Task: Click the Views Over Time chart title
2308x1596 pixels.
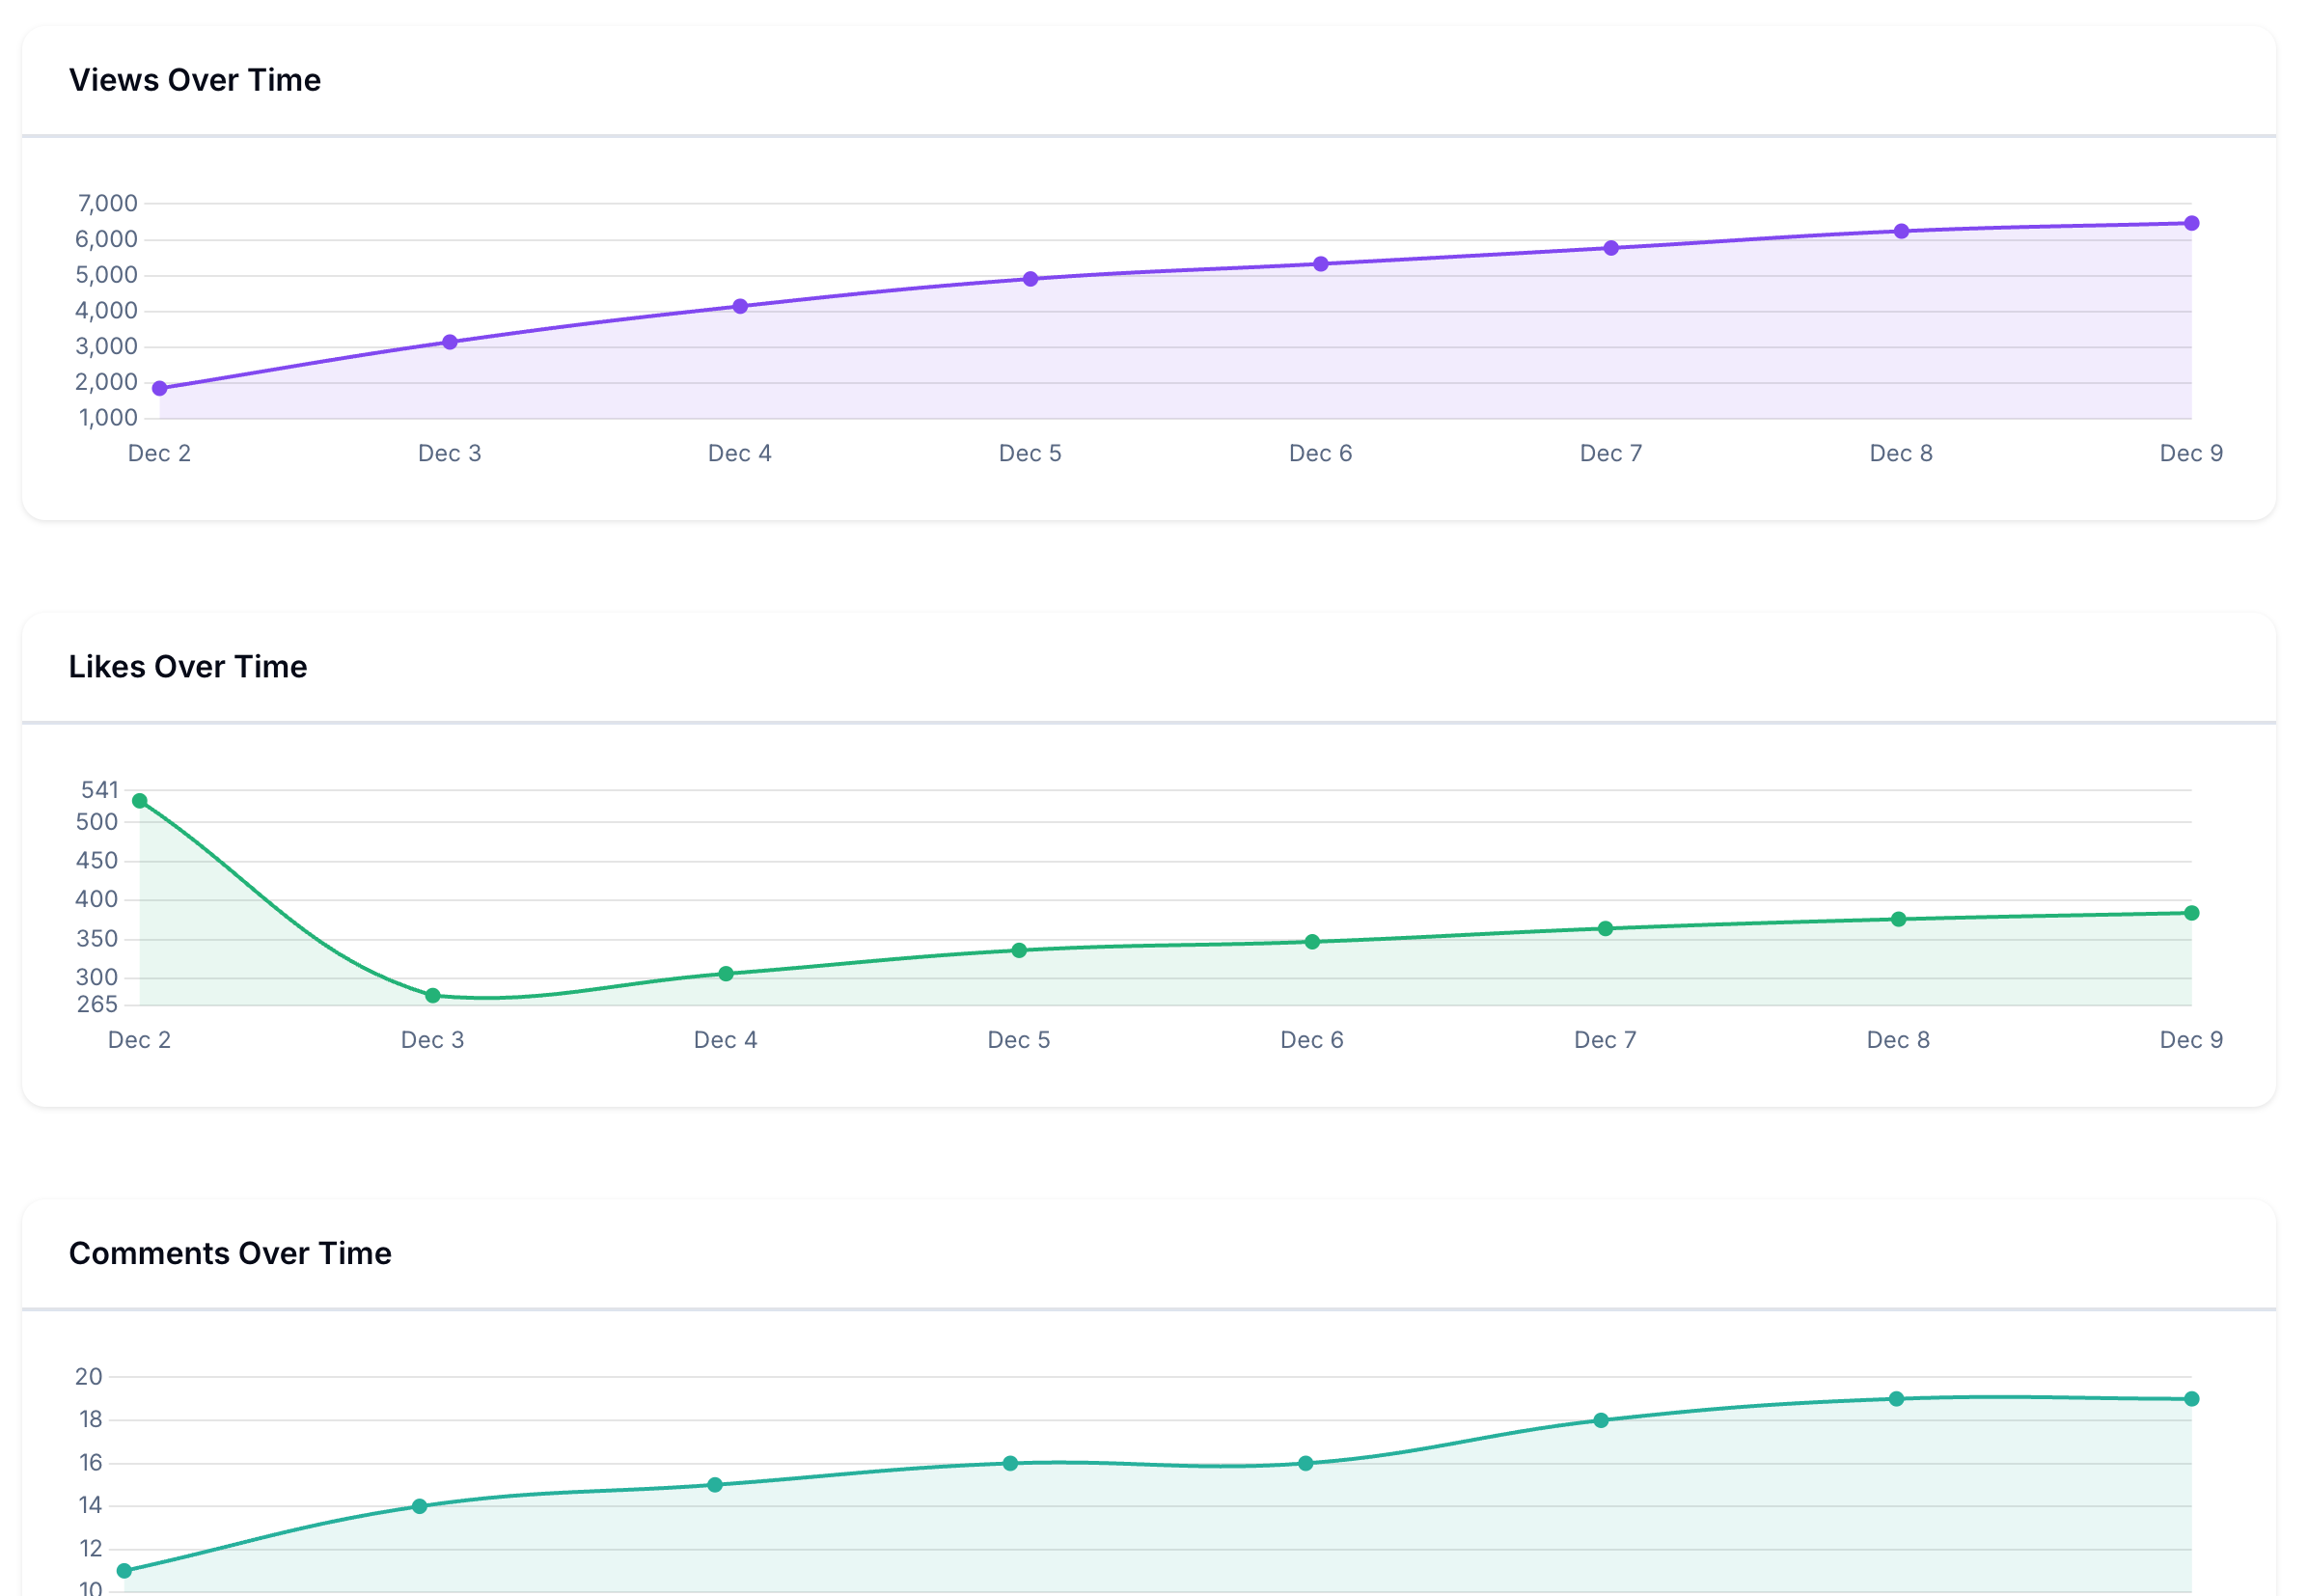Action: pos(195,80)
